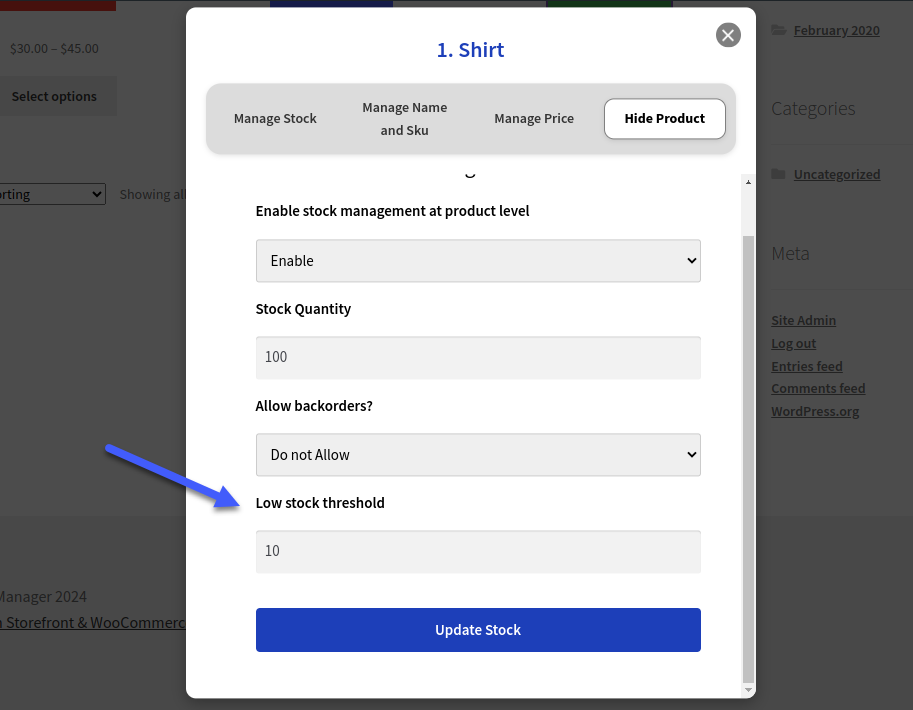Open the Entries feed link
The image size is (913, 710).
point(806,366)
